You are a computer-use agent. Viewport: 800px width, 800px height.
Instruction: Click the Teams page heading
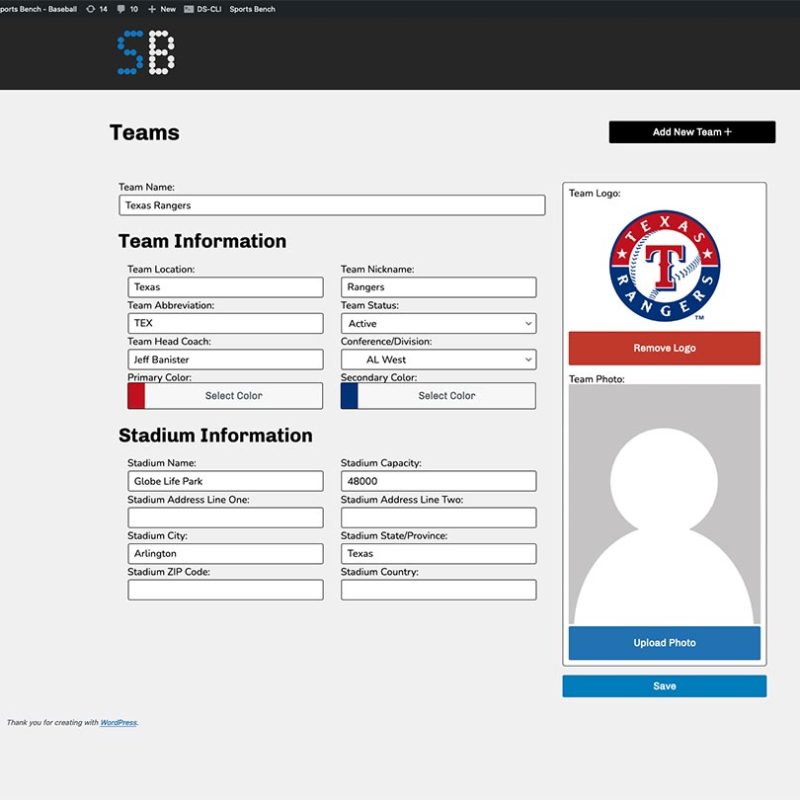144,133
